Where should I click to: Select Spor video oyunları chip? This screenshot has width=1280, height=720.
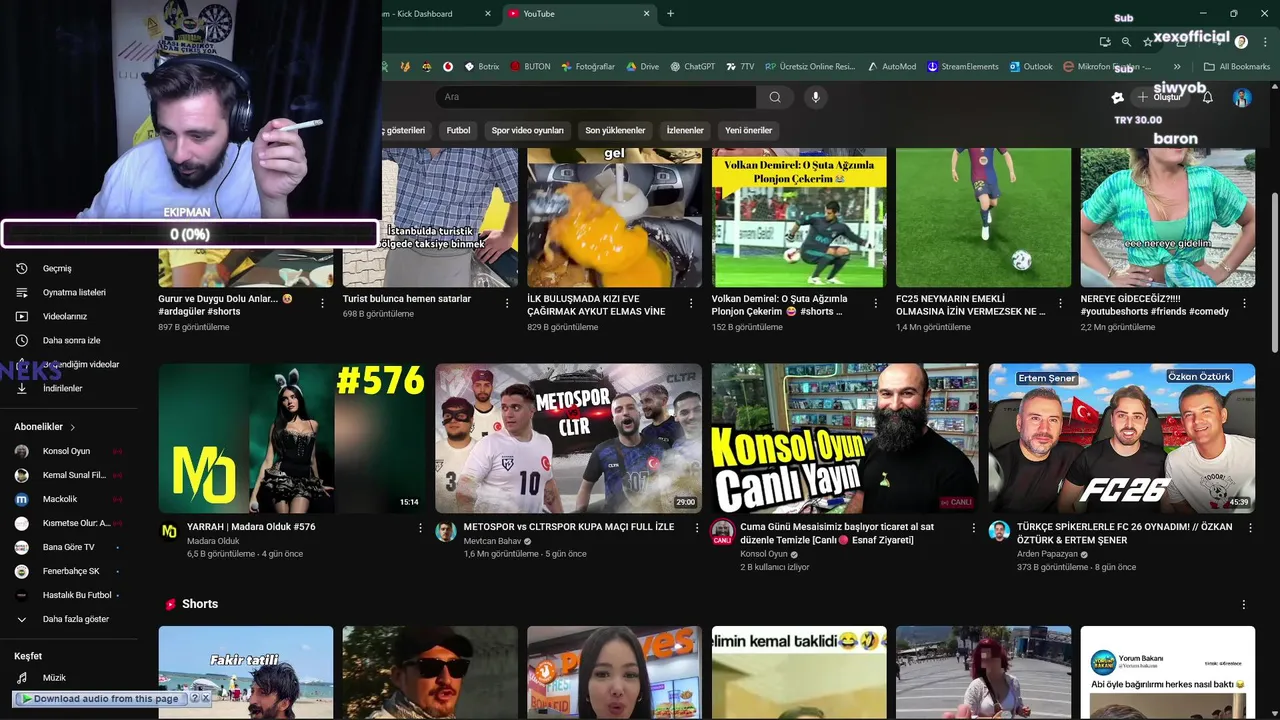point(528,131)
